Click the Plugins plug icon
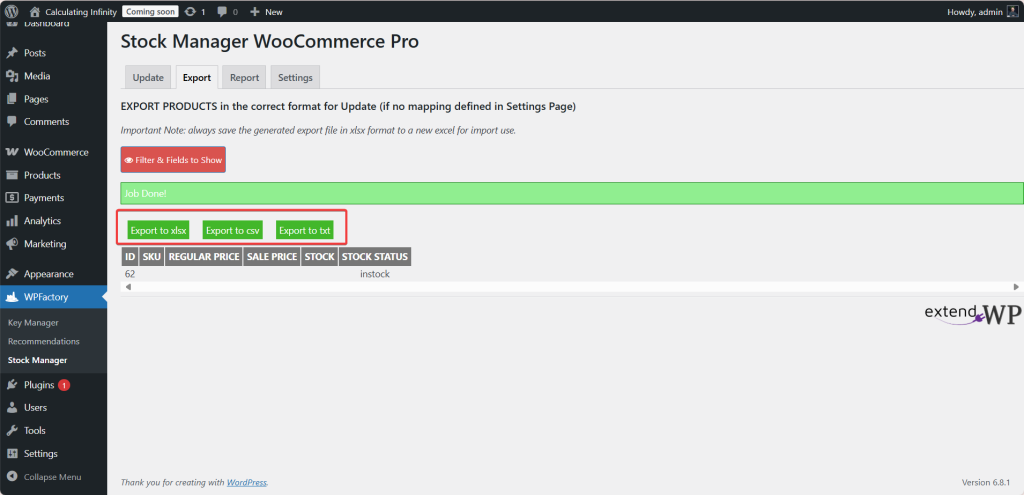1024x495 pixels. (x=12, y=385)
